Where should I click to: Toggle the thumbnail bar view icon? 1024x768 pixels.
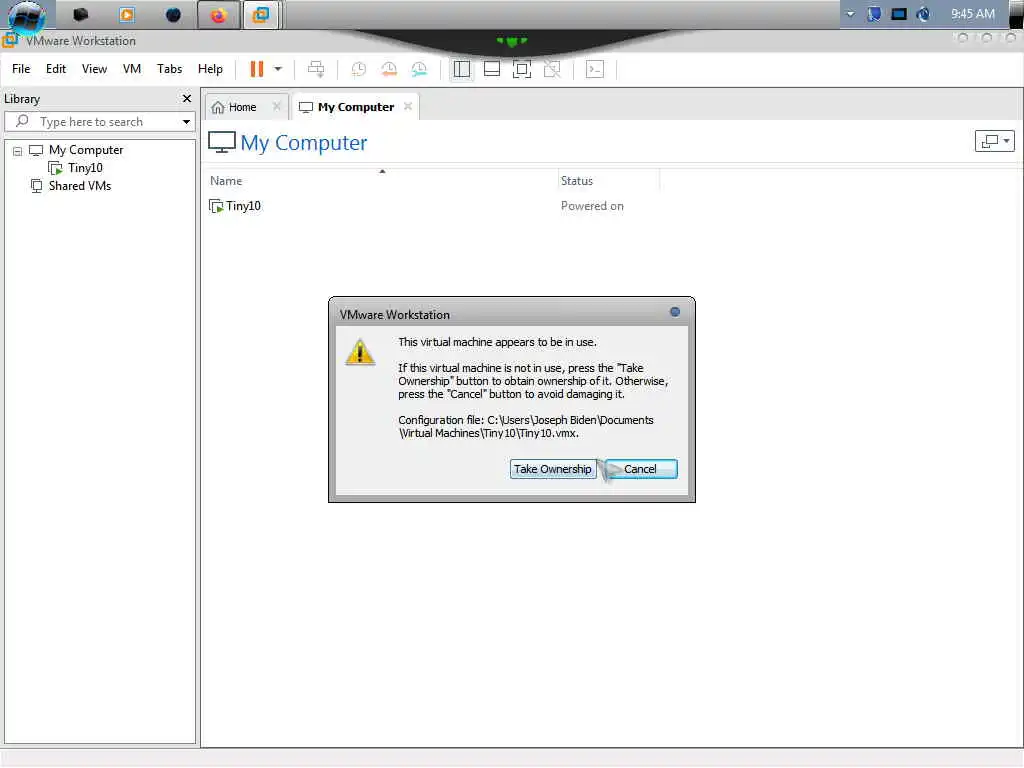[492, 69]
